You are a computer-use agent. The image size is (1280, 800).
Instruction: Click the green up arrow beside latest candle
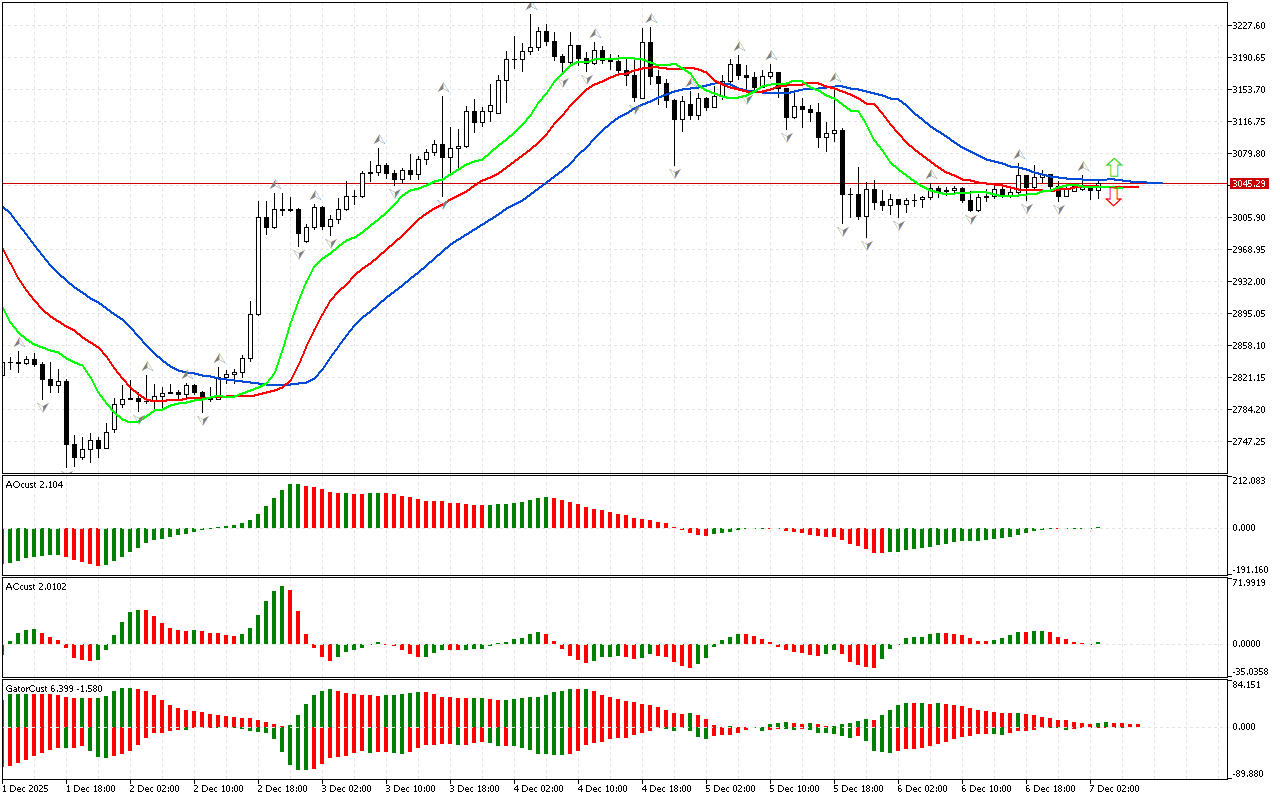point(1113,167)
